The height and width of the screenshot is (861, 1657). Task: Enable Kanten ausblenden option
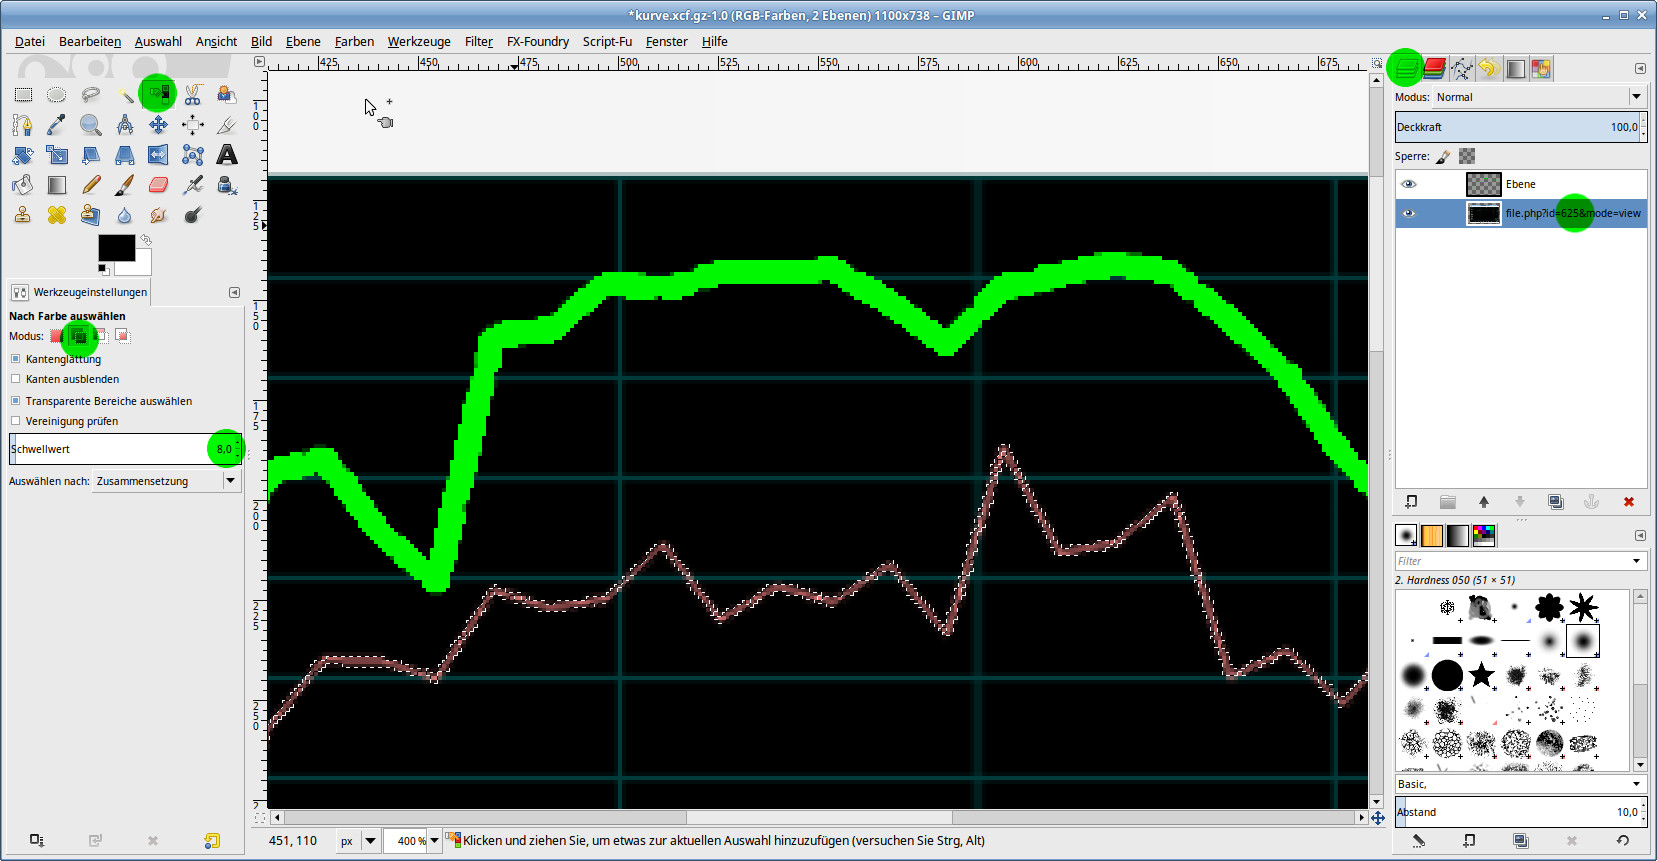click(x=15, y=379)
